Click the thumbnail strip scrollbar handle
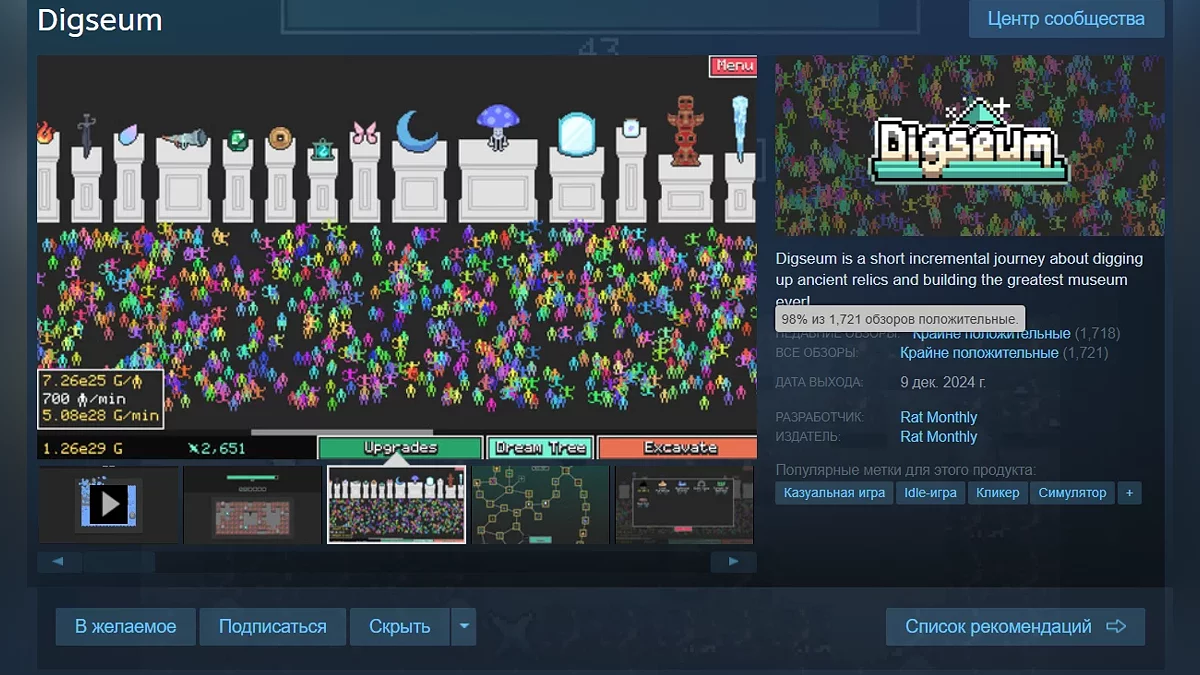The width and height of the screenshot is (1200, 675). click(x=119, y=562)
